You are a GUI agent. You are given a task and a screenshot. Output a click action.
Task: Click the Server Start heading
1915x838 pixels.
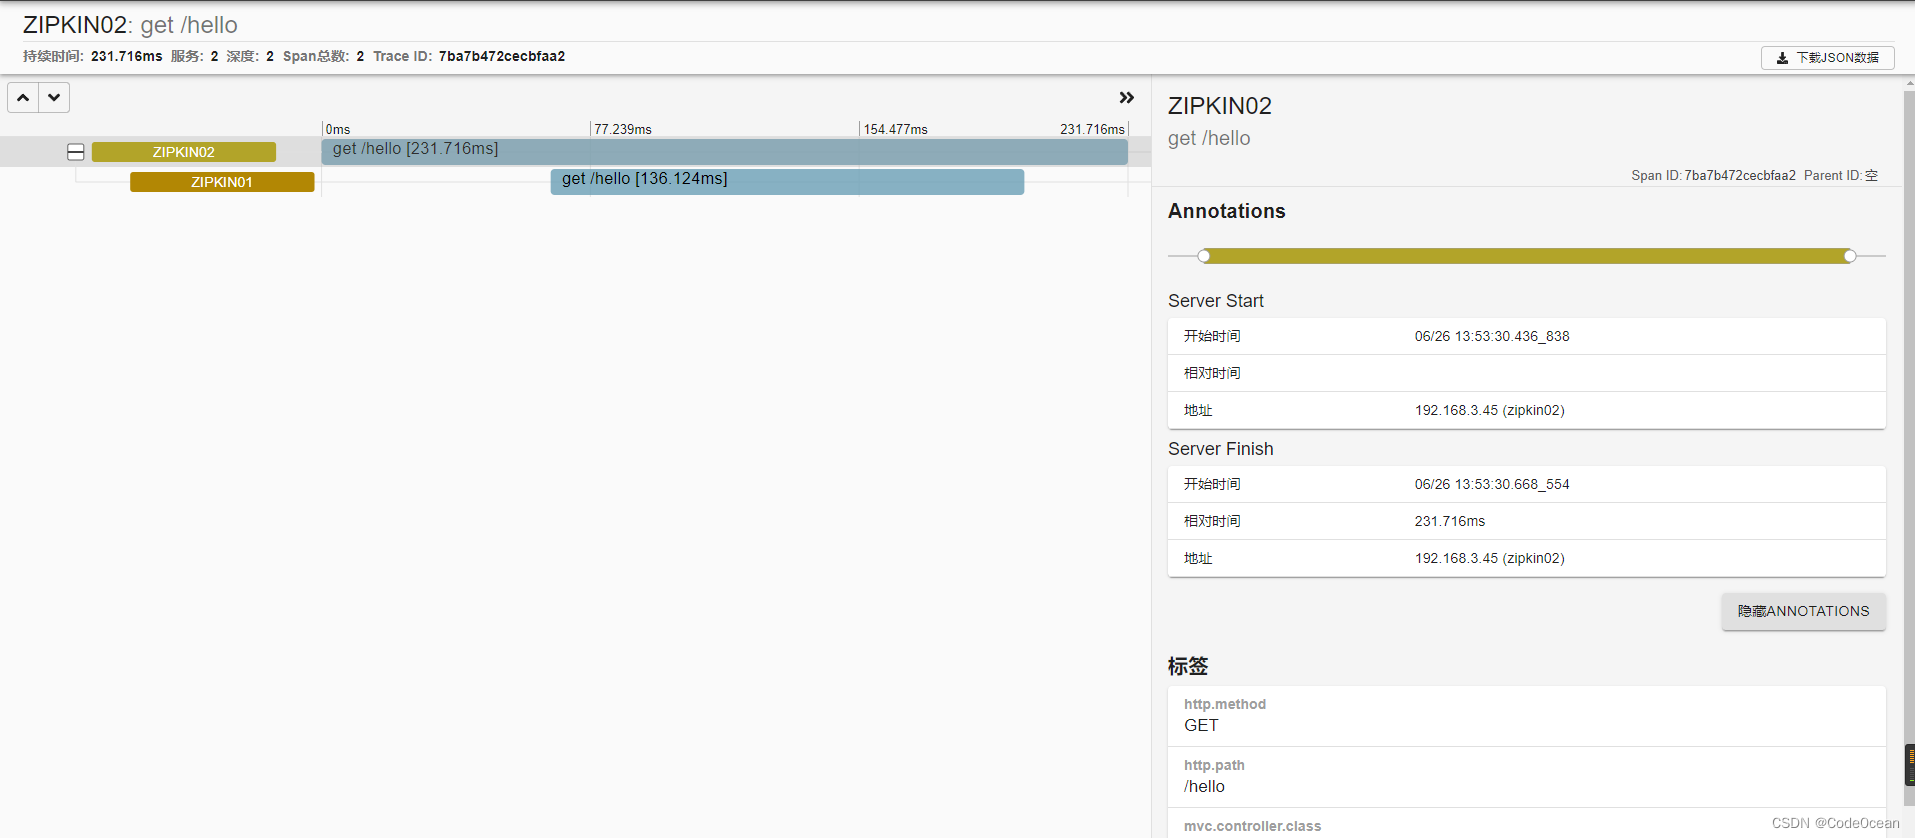tap(1216, 301)
